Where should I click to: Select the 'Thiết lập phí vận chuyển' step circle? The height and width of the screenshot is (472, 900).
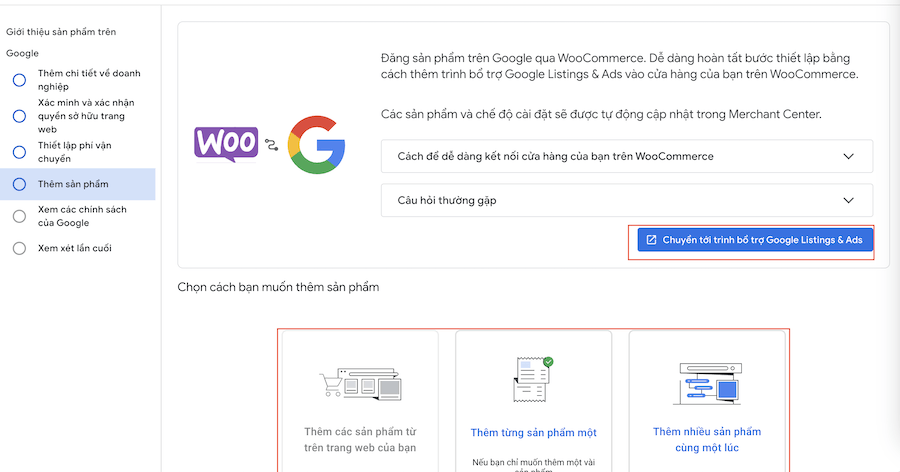click(x=20, y=152)
